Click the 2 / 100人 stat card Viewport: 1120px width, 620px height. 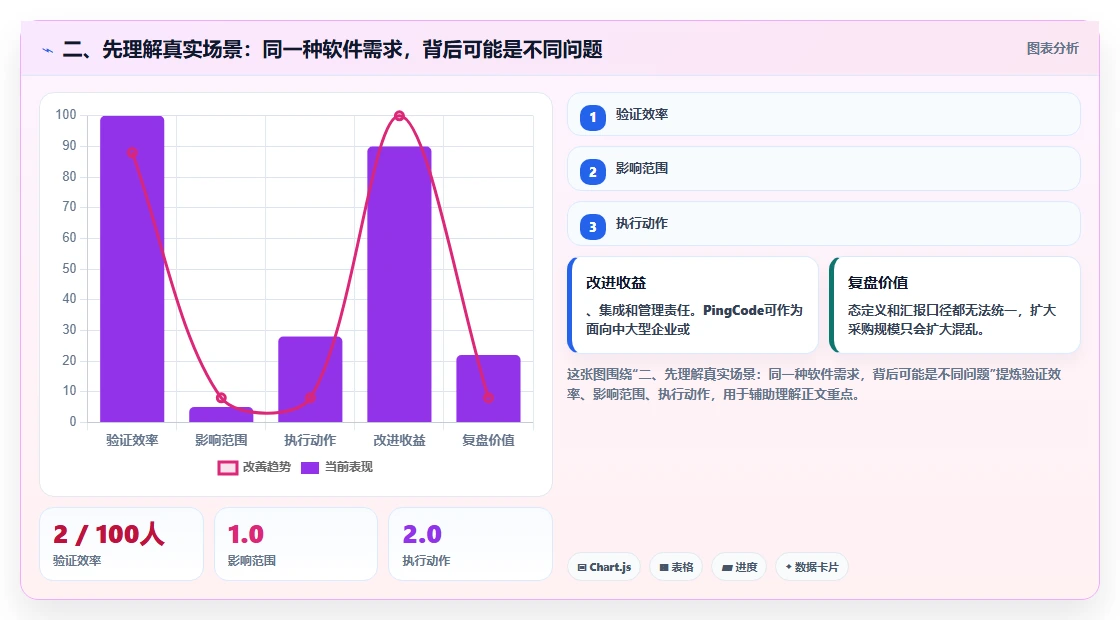[x=121, y=544]
